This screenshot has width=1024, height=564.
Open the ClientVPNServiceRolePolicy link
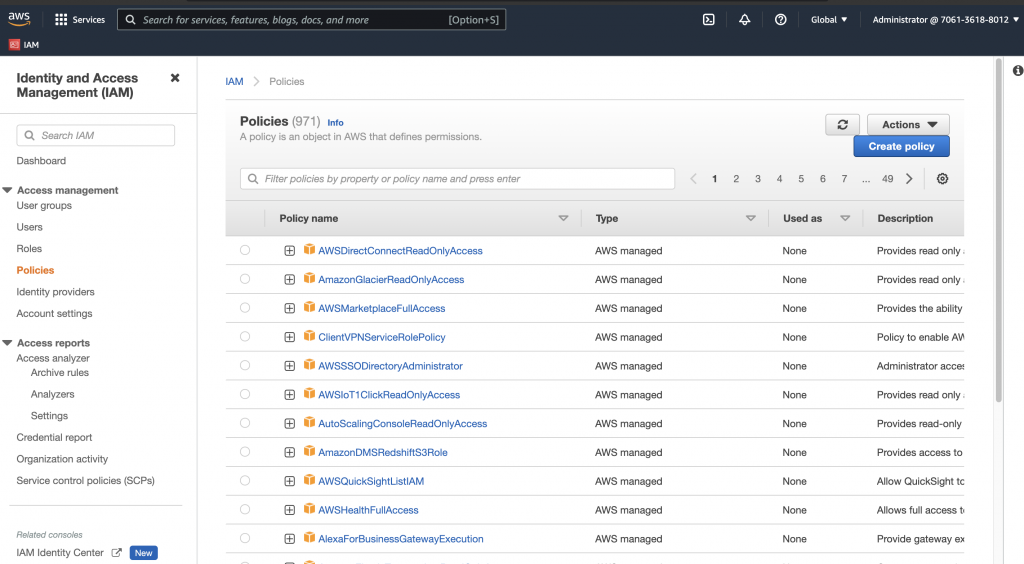click(x=382, y=337)
